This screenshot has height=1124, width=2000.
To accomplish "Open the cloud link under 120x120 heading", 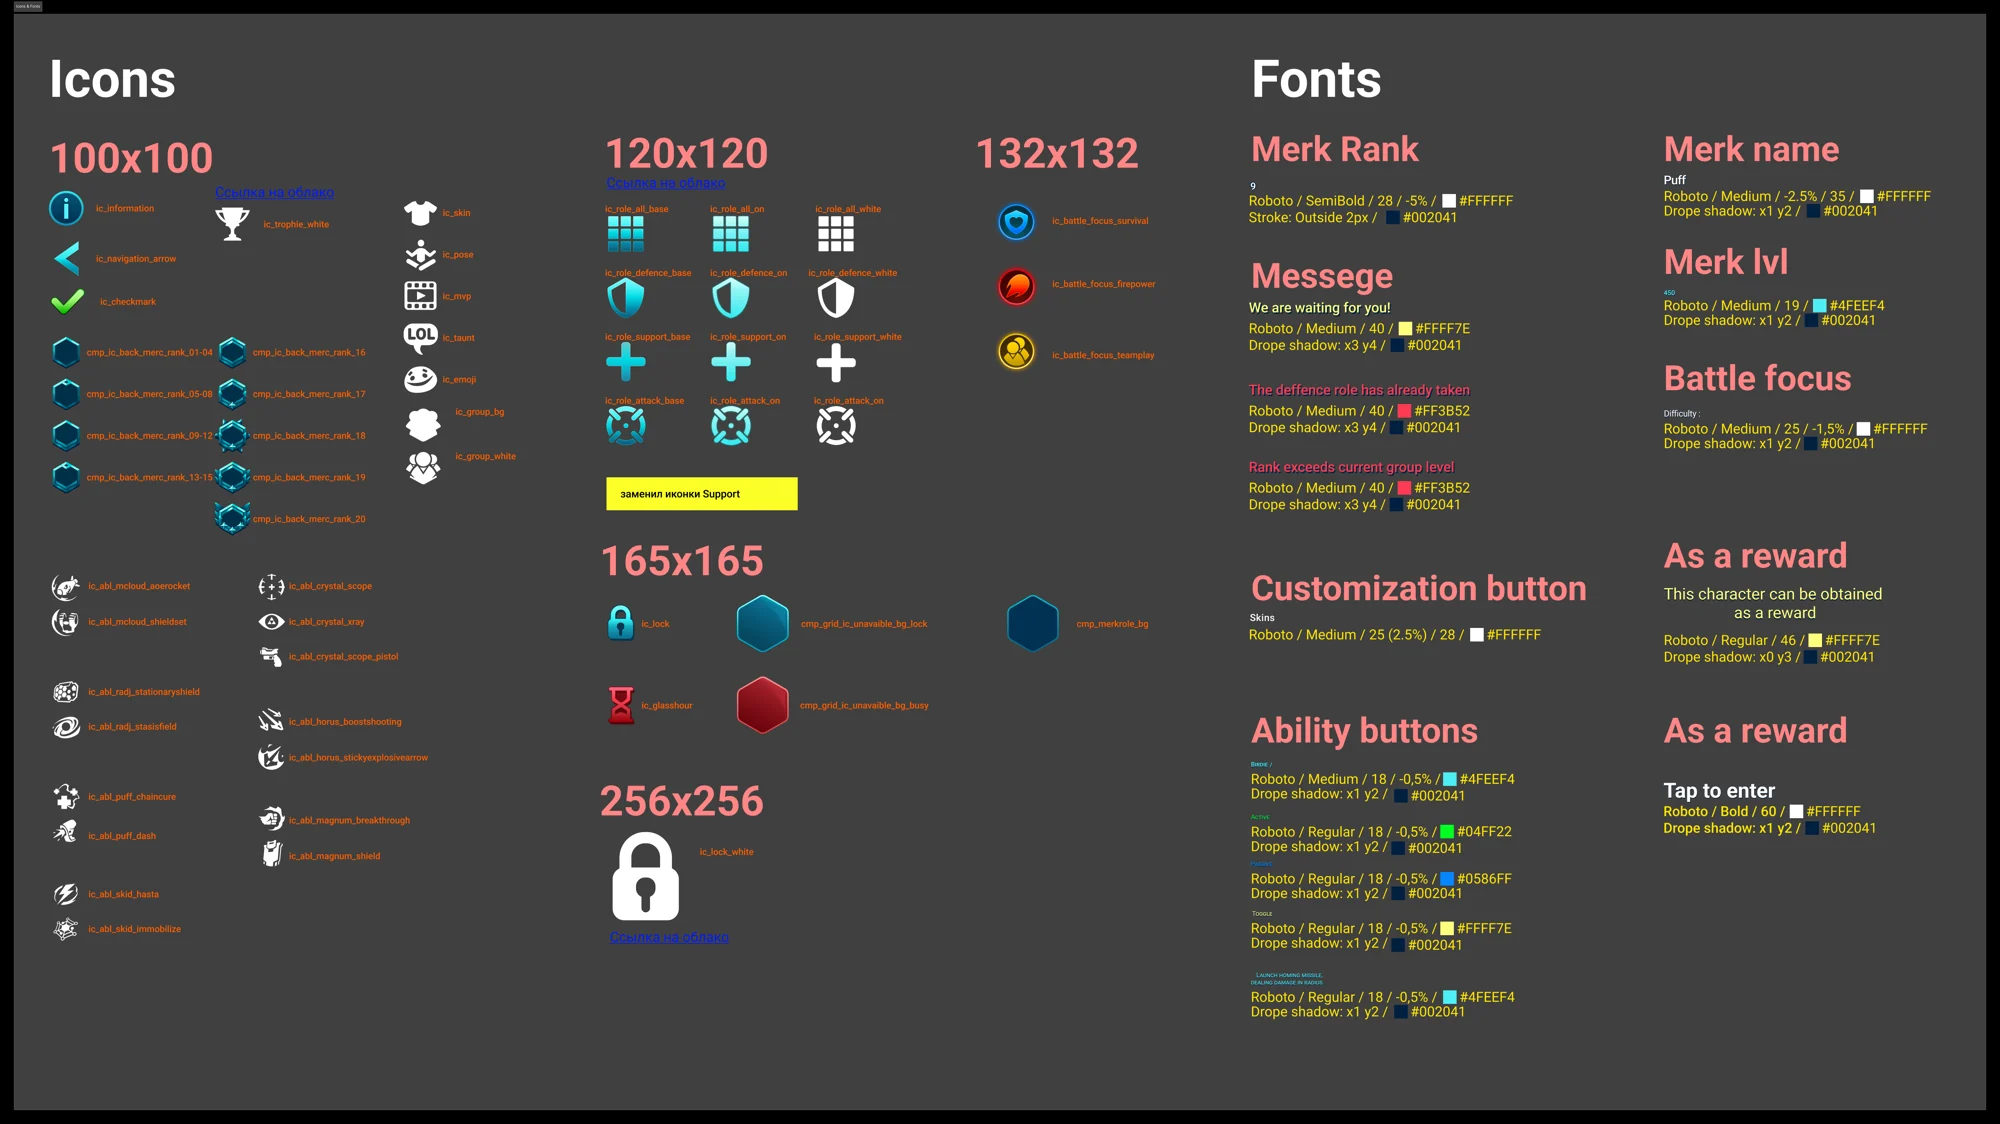I will (x=665, y=183).
